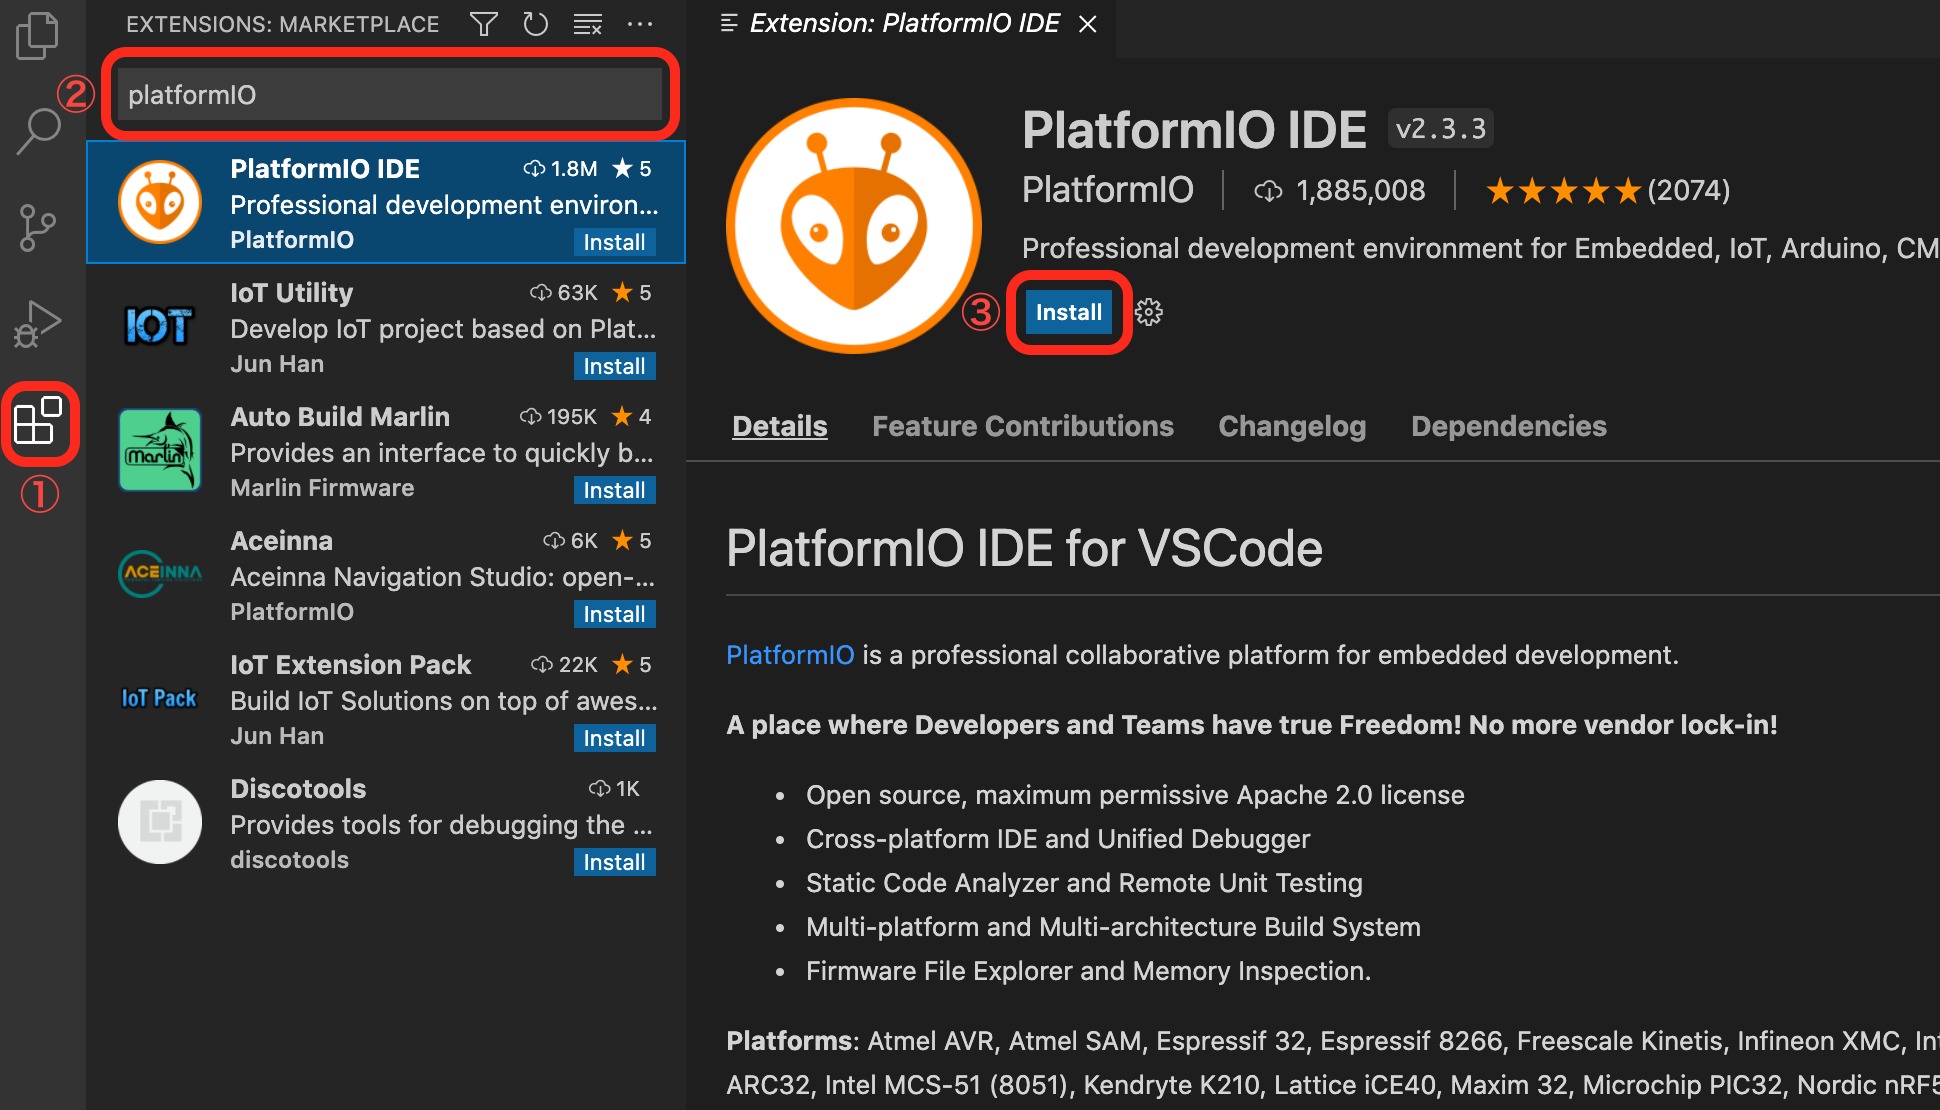This screenshot has height=1110, width=1940.
Task: Install the PlatformIO IDE extension
Action: tap(1068, 312)
